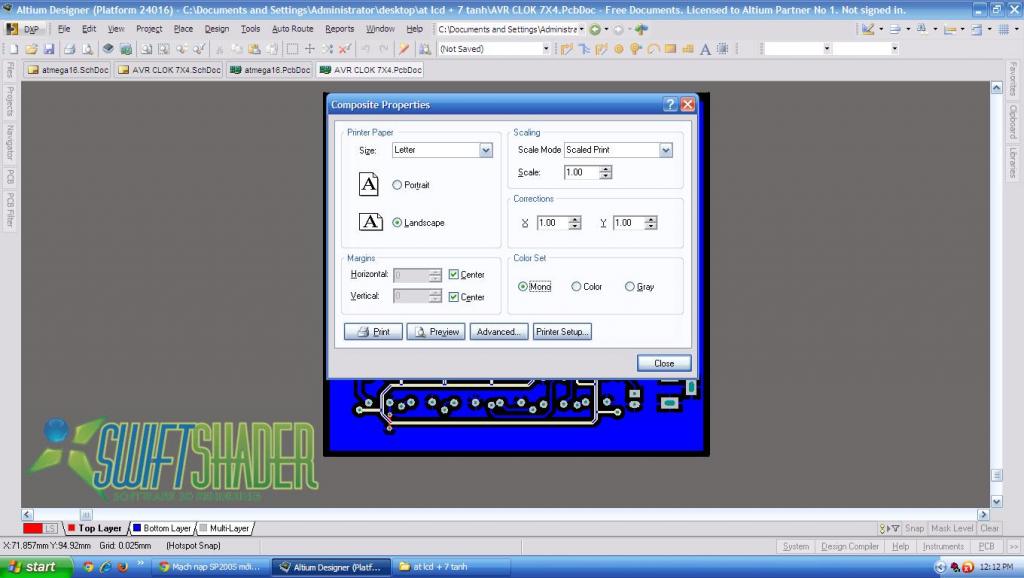Screen dimensions: 1024x578
Task: Click the Home navigation icon
Action: coord(641,29)
